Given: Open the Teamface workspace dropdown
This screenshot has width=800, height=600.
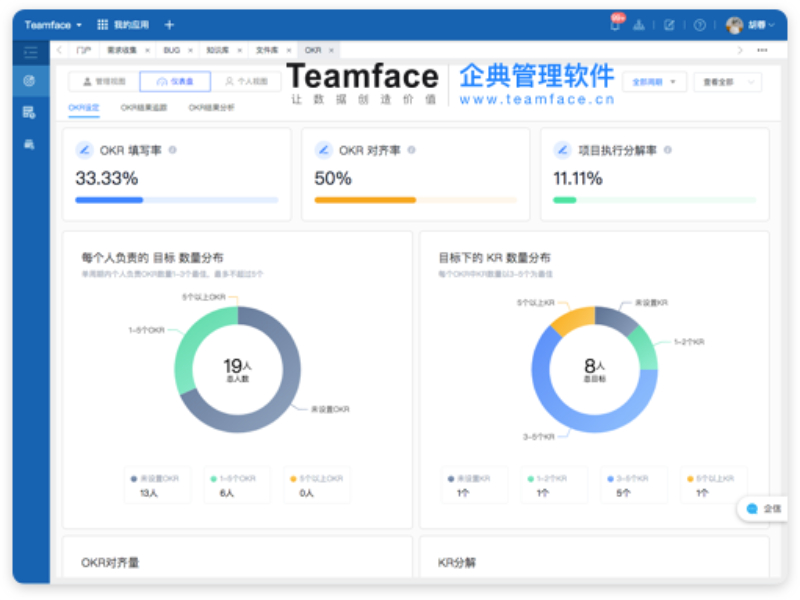Looking at the screenshot, I should pyautogui.click(x=53, y=24).
